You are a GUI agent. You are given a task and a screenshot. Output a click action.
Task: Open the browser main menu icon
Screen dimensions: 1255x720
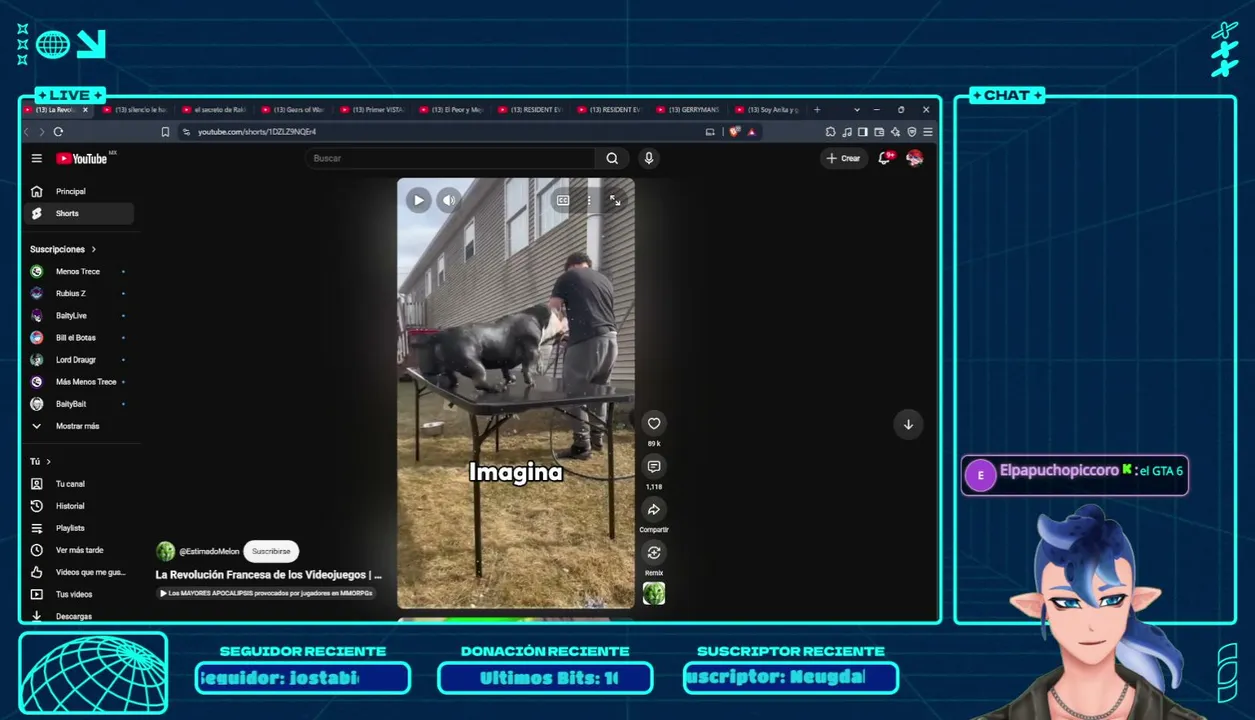(928, 132)
